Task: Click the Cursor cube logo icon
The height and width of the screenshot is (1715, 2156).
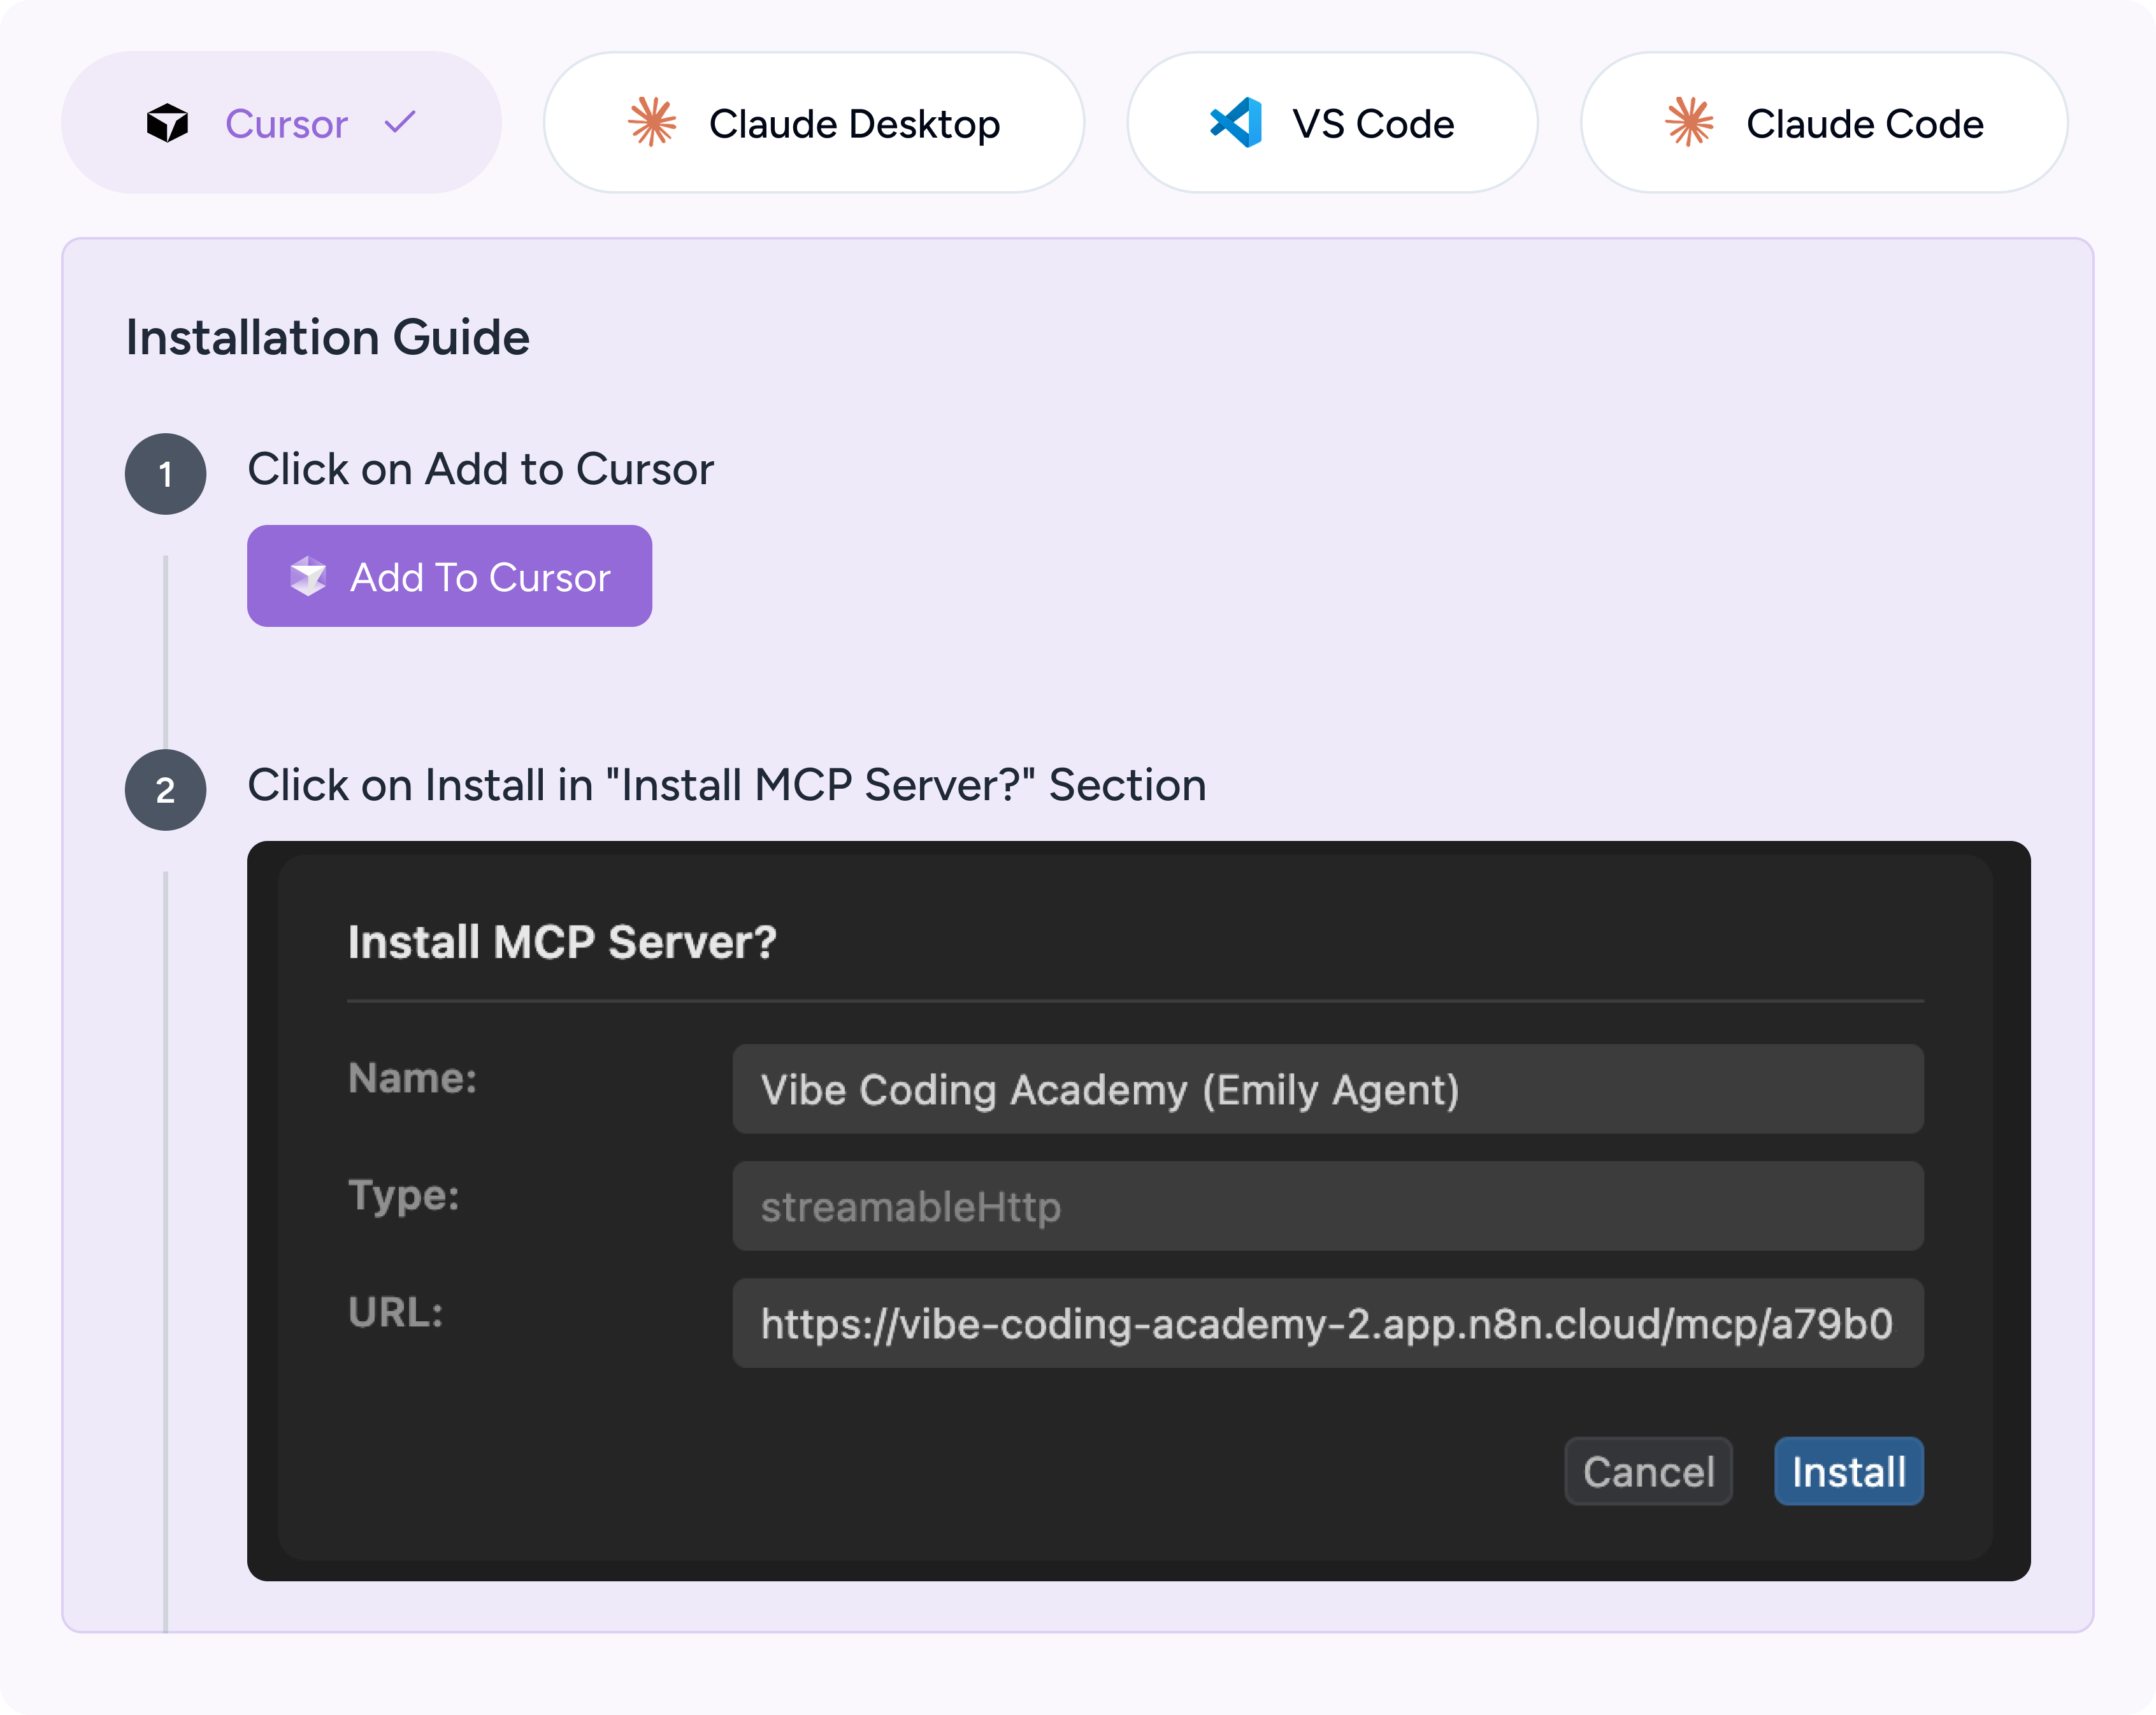Action: pyautogui.click(x=167, y=123)
